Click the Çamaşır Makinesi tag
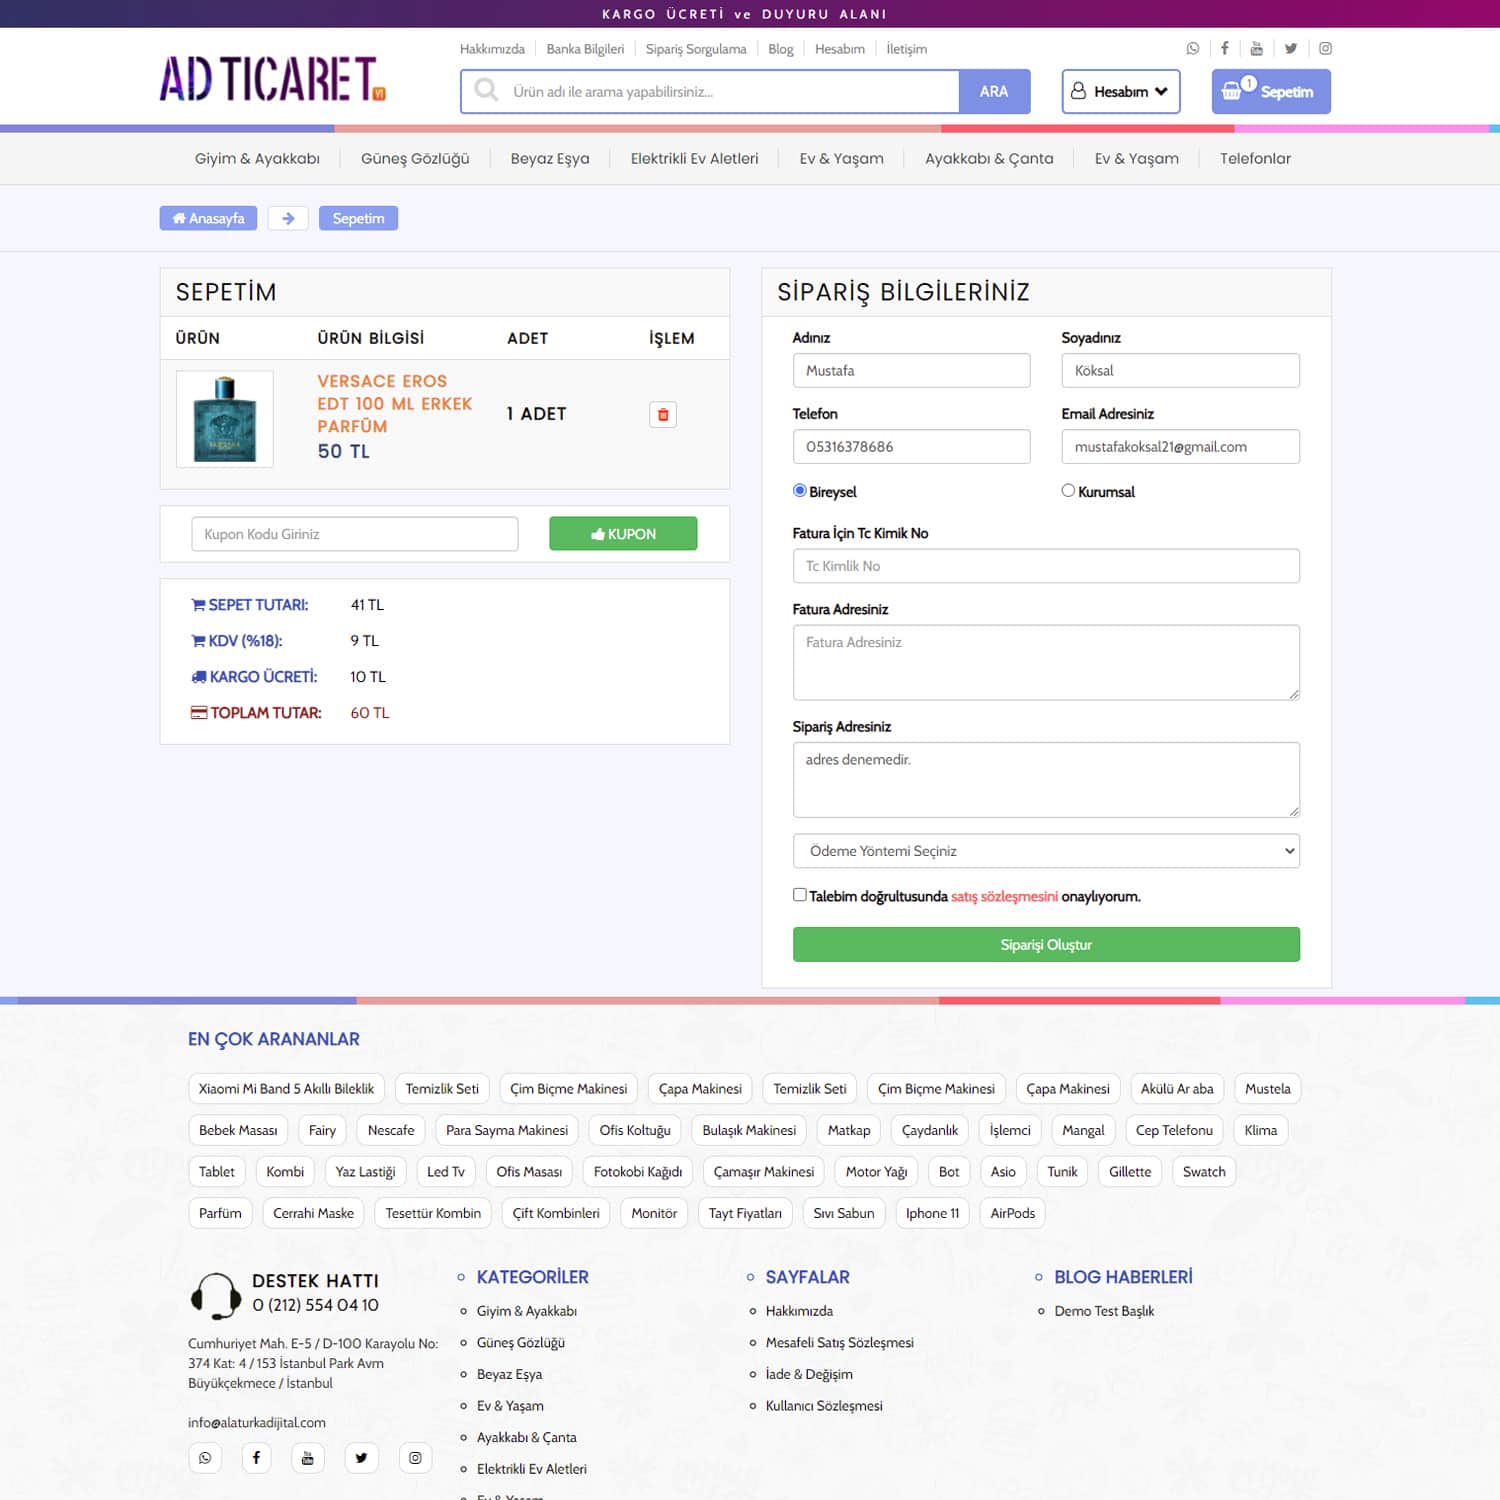 coord(764,1172)
